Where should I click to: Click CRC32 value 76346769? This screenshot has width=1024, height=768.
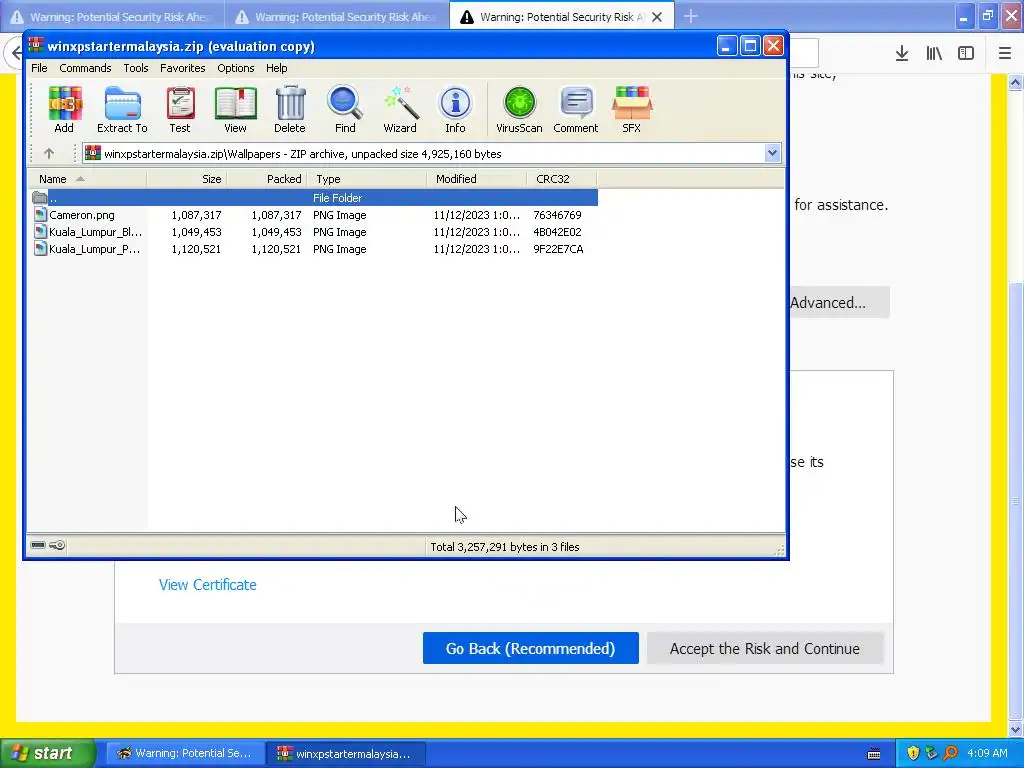coord(557,215)
